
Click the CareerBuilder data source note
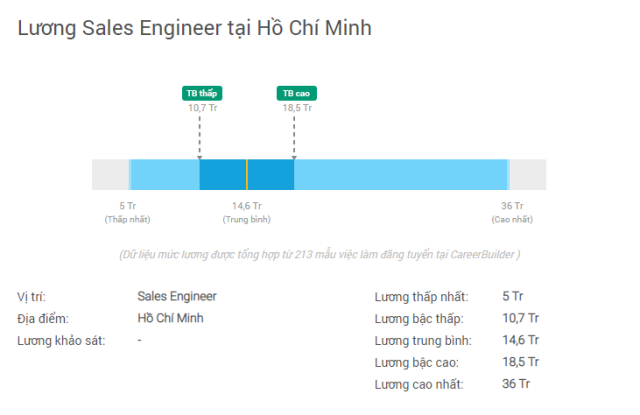(x=320, y=255)
